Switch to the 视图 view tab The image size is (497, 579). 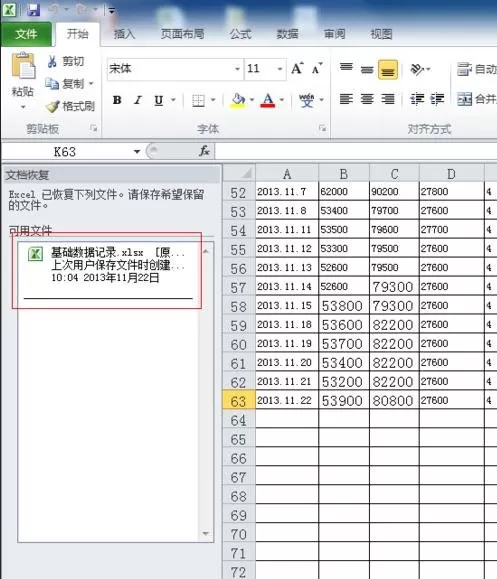click(381, 34)
